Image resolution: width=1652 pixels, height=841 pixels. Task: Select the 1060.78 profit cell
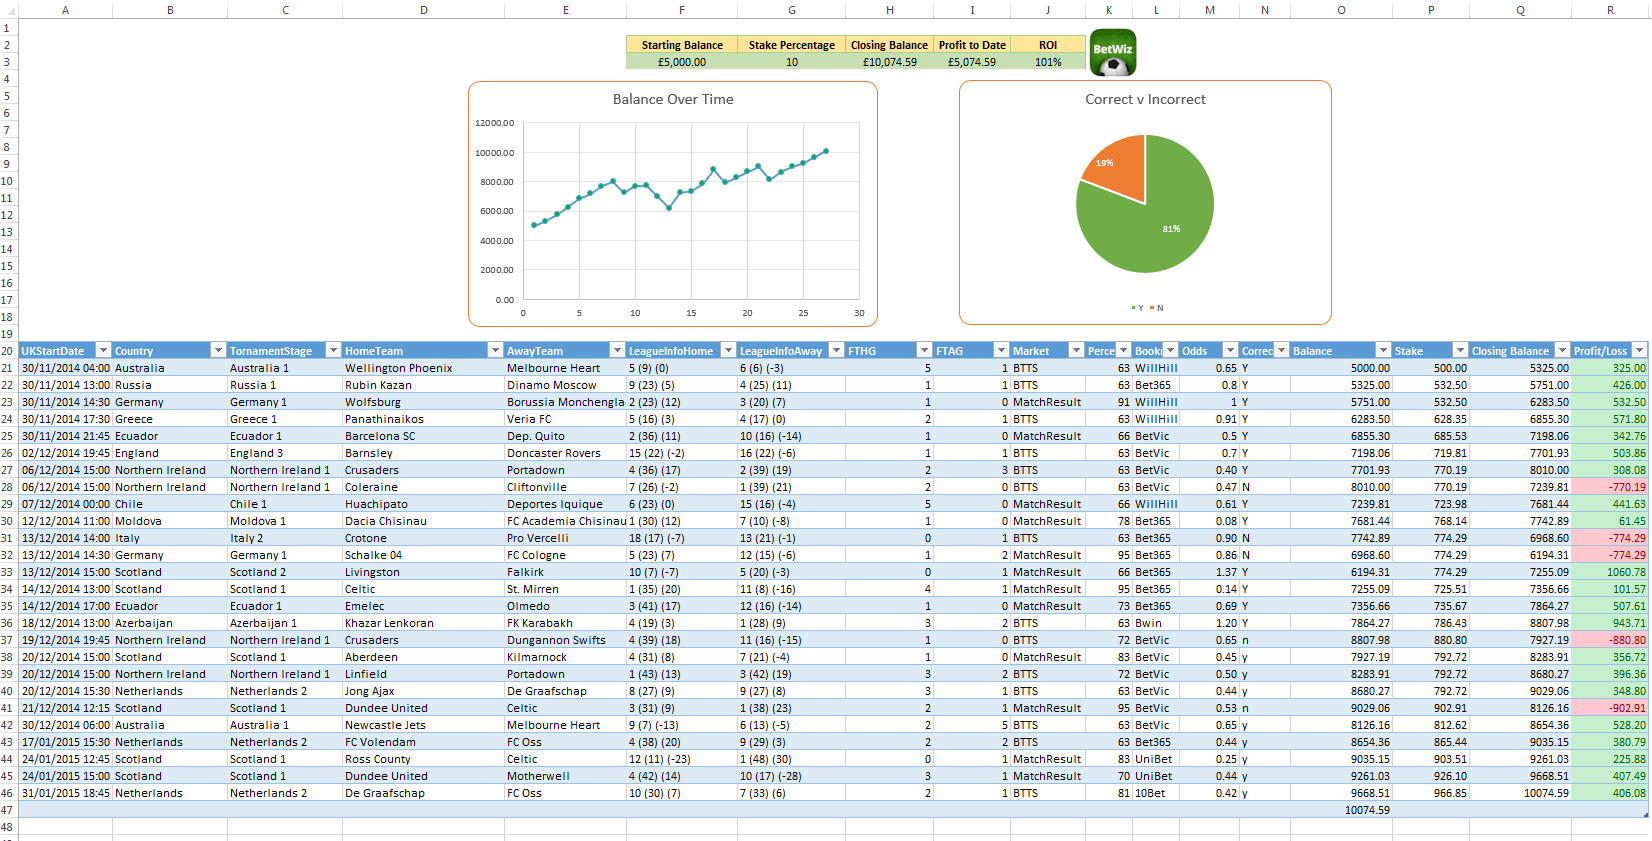[1610, 572]
